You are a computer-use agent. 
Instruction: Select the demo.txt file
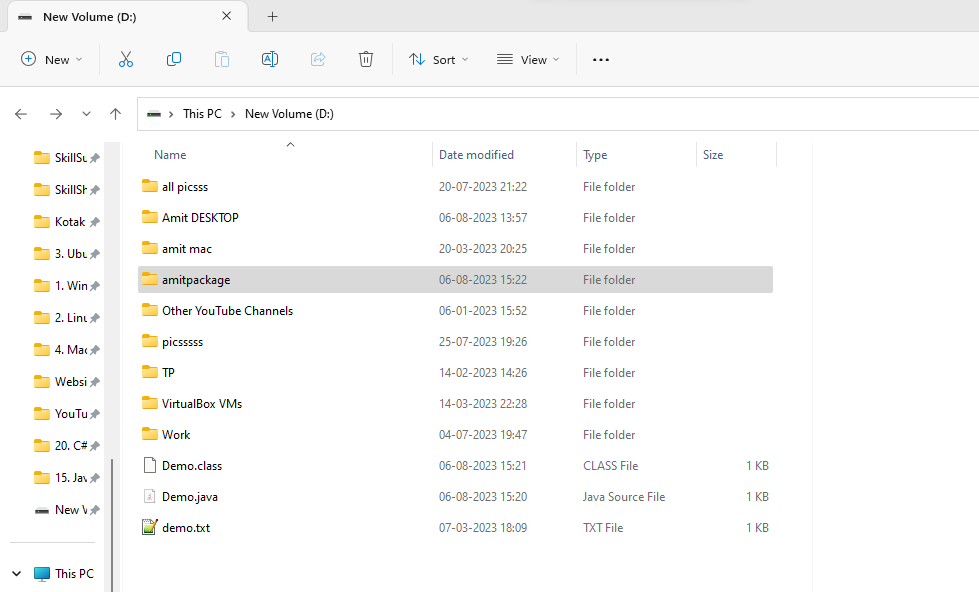[185, 527]
